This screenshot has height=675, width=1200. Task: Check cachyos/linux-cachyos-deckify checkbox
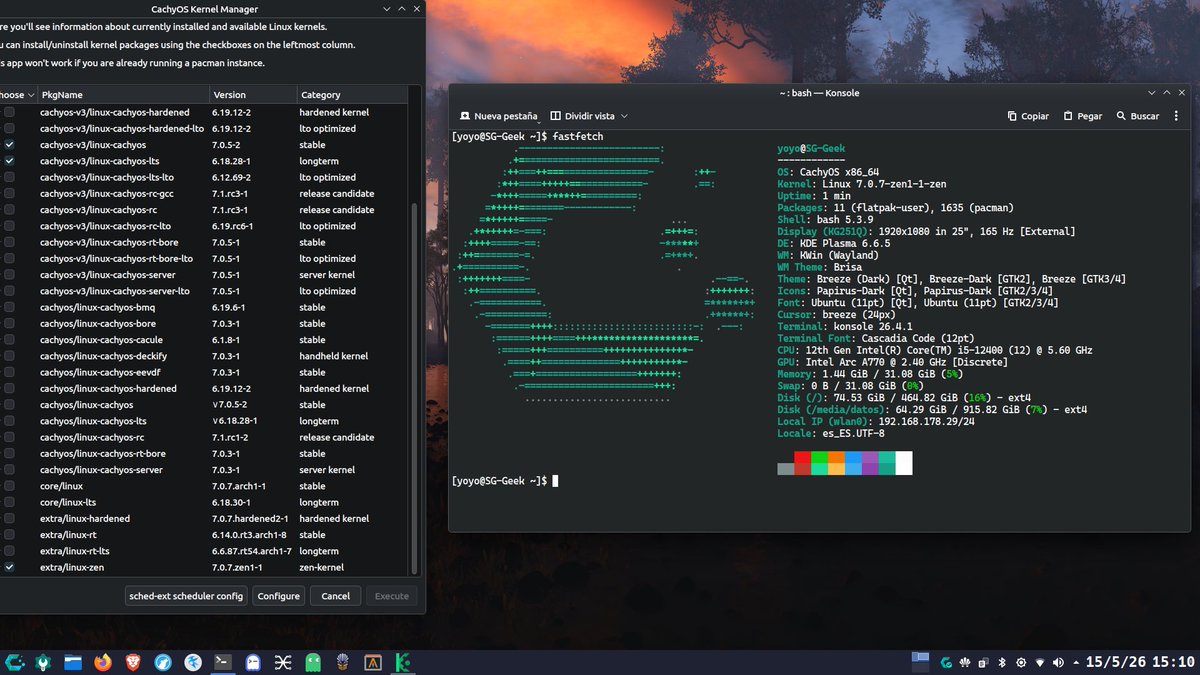pyautogui.click(x=10, y=356)
